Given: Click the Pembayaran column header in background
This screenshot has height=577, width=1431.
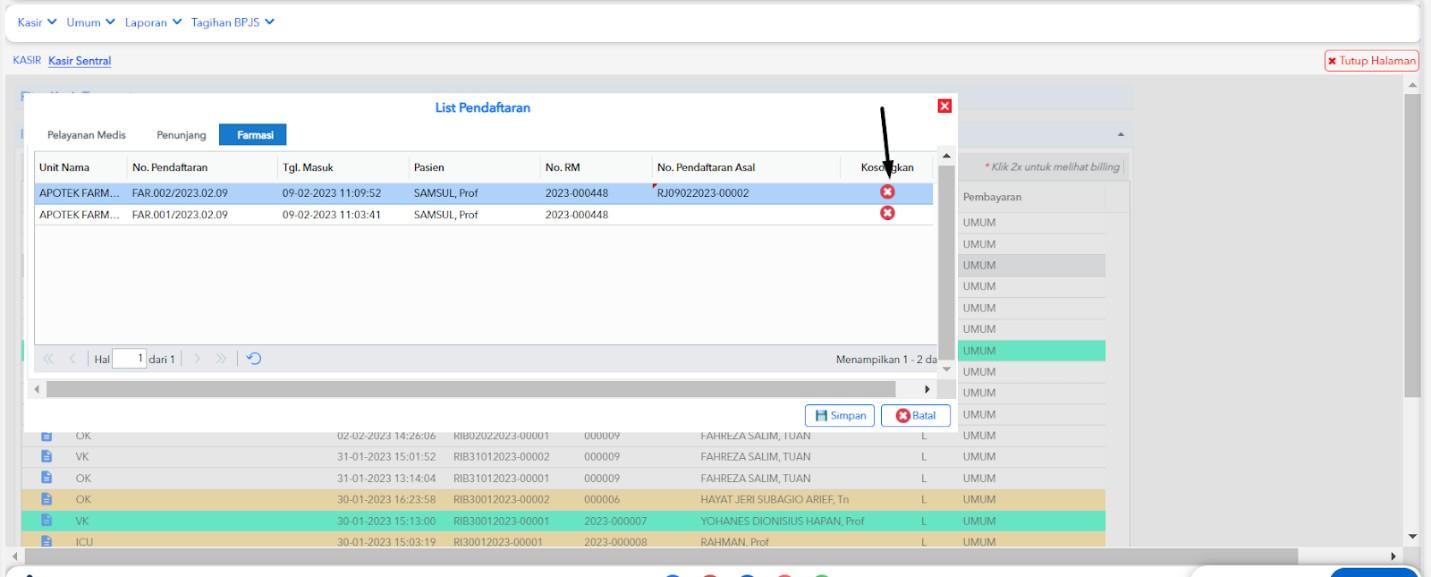Looking at the screenshot, I should coord(1031,198).
